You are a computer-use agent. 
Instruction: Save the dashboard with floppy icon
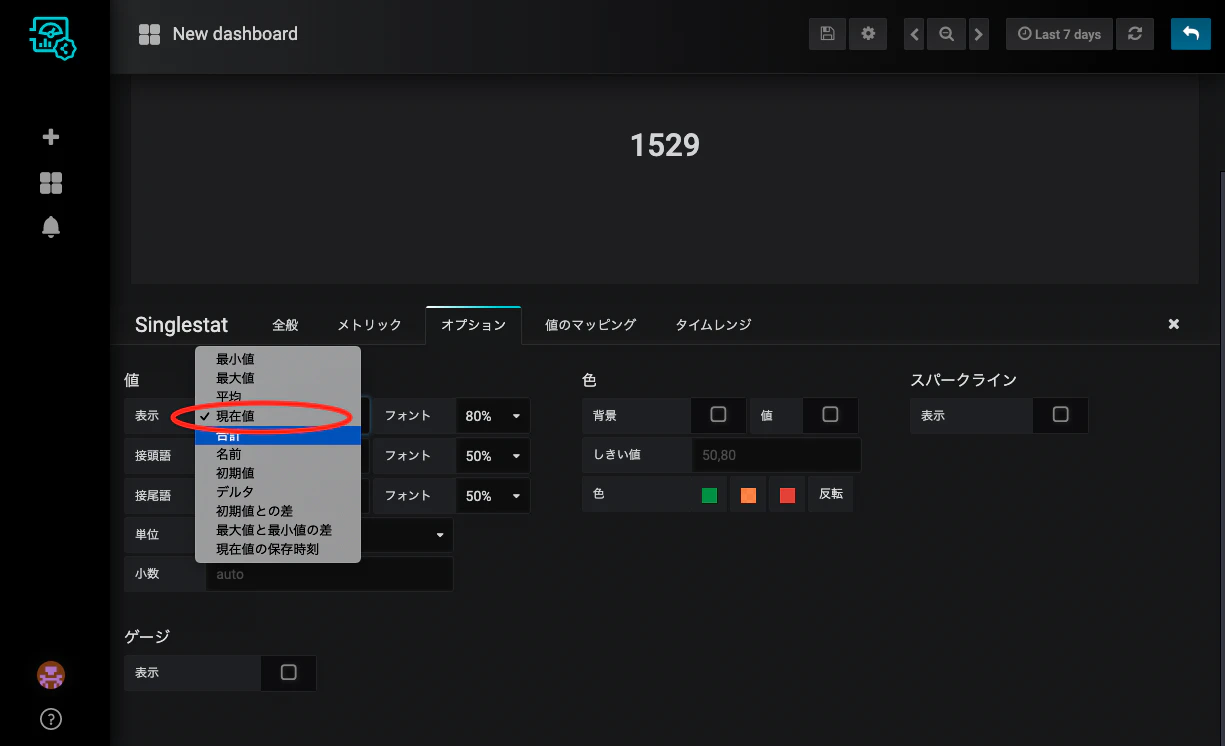pyautogui.click(x=827, y=34)
